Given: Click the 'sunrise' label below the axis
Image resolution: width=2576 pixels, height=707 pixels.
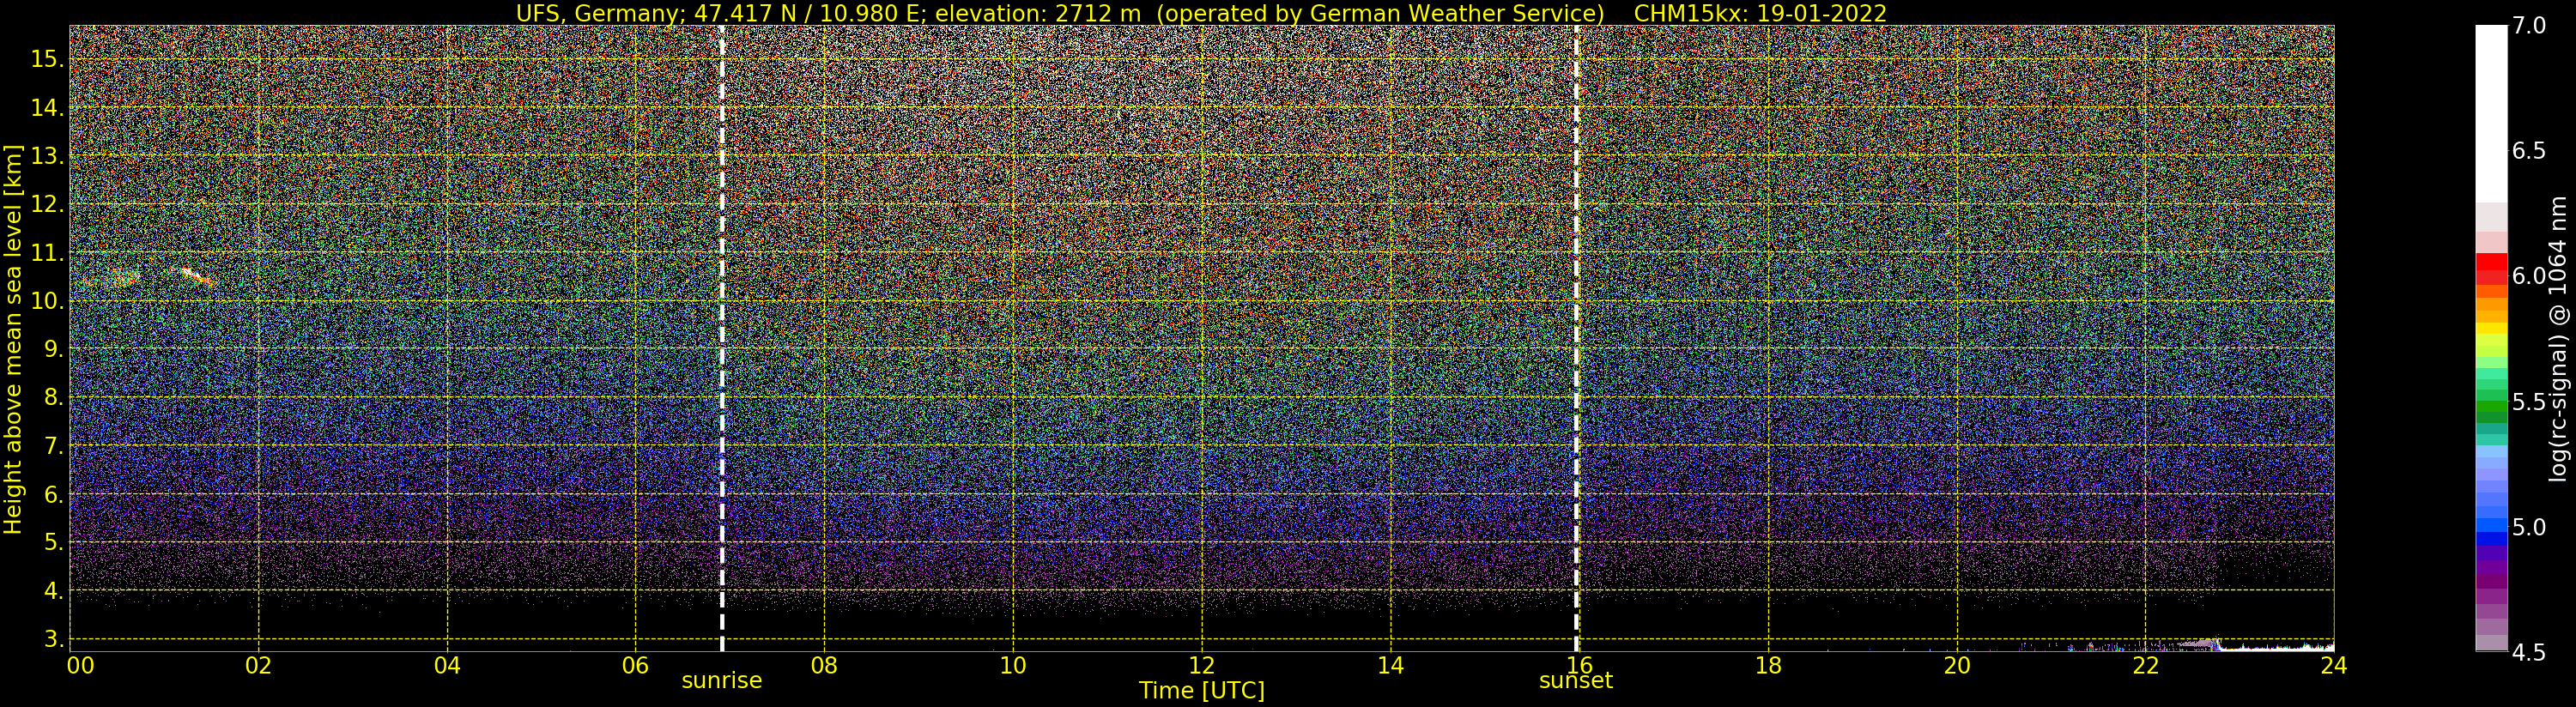Looking at the screenshot, I should (x=722, y=680).
